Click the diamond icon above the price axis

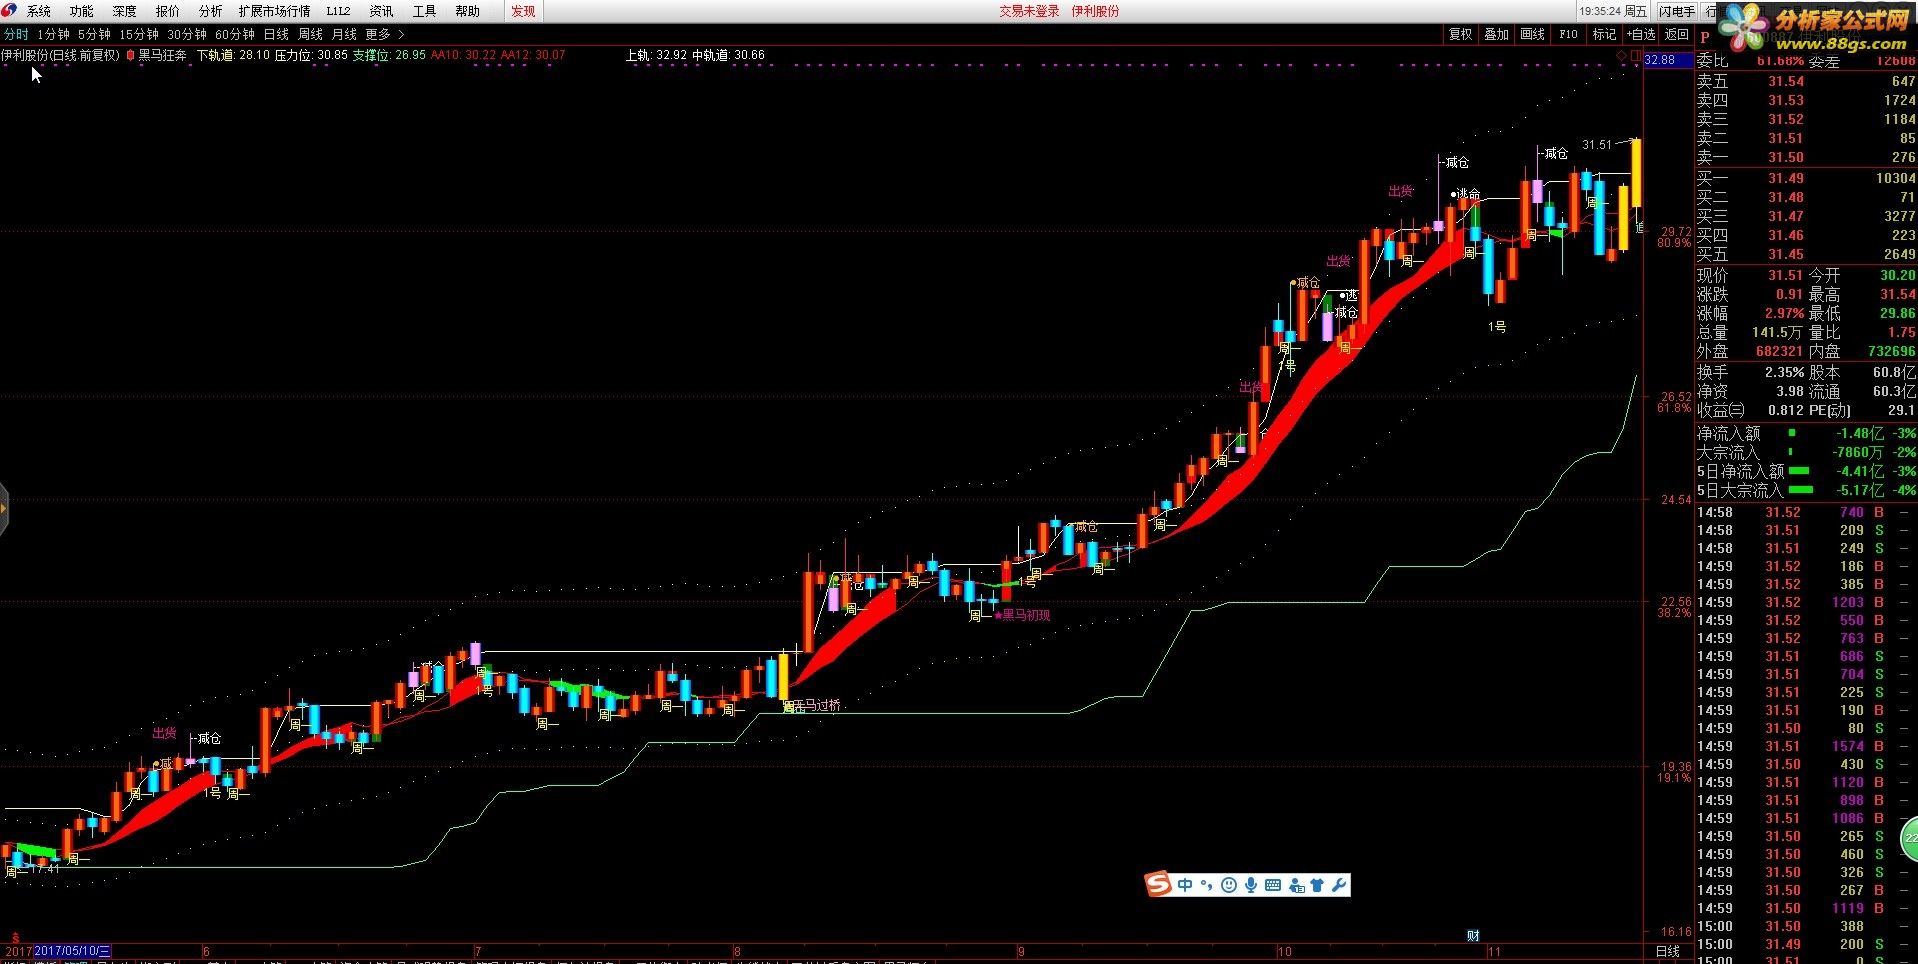click(1623, 58)
